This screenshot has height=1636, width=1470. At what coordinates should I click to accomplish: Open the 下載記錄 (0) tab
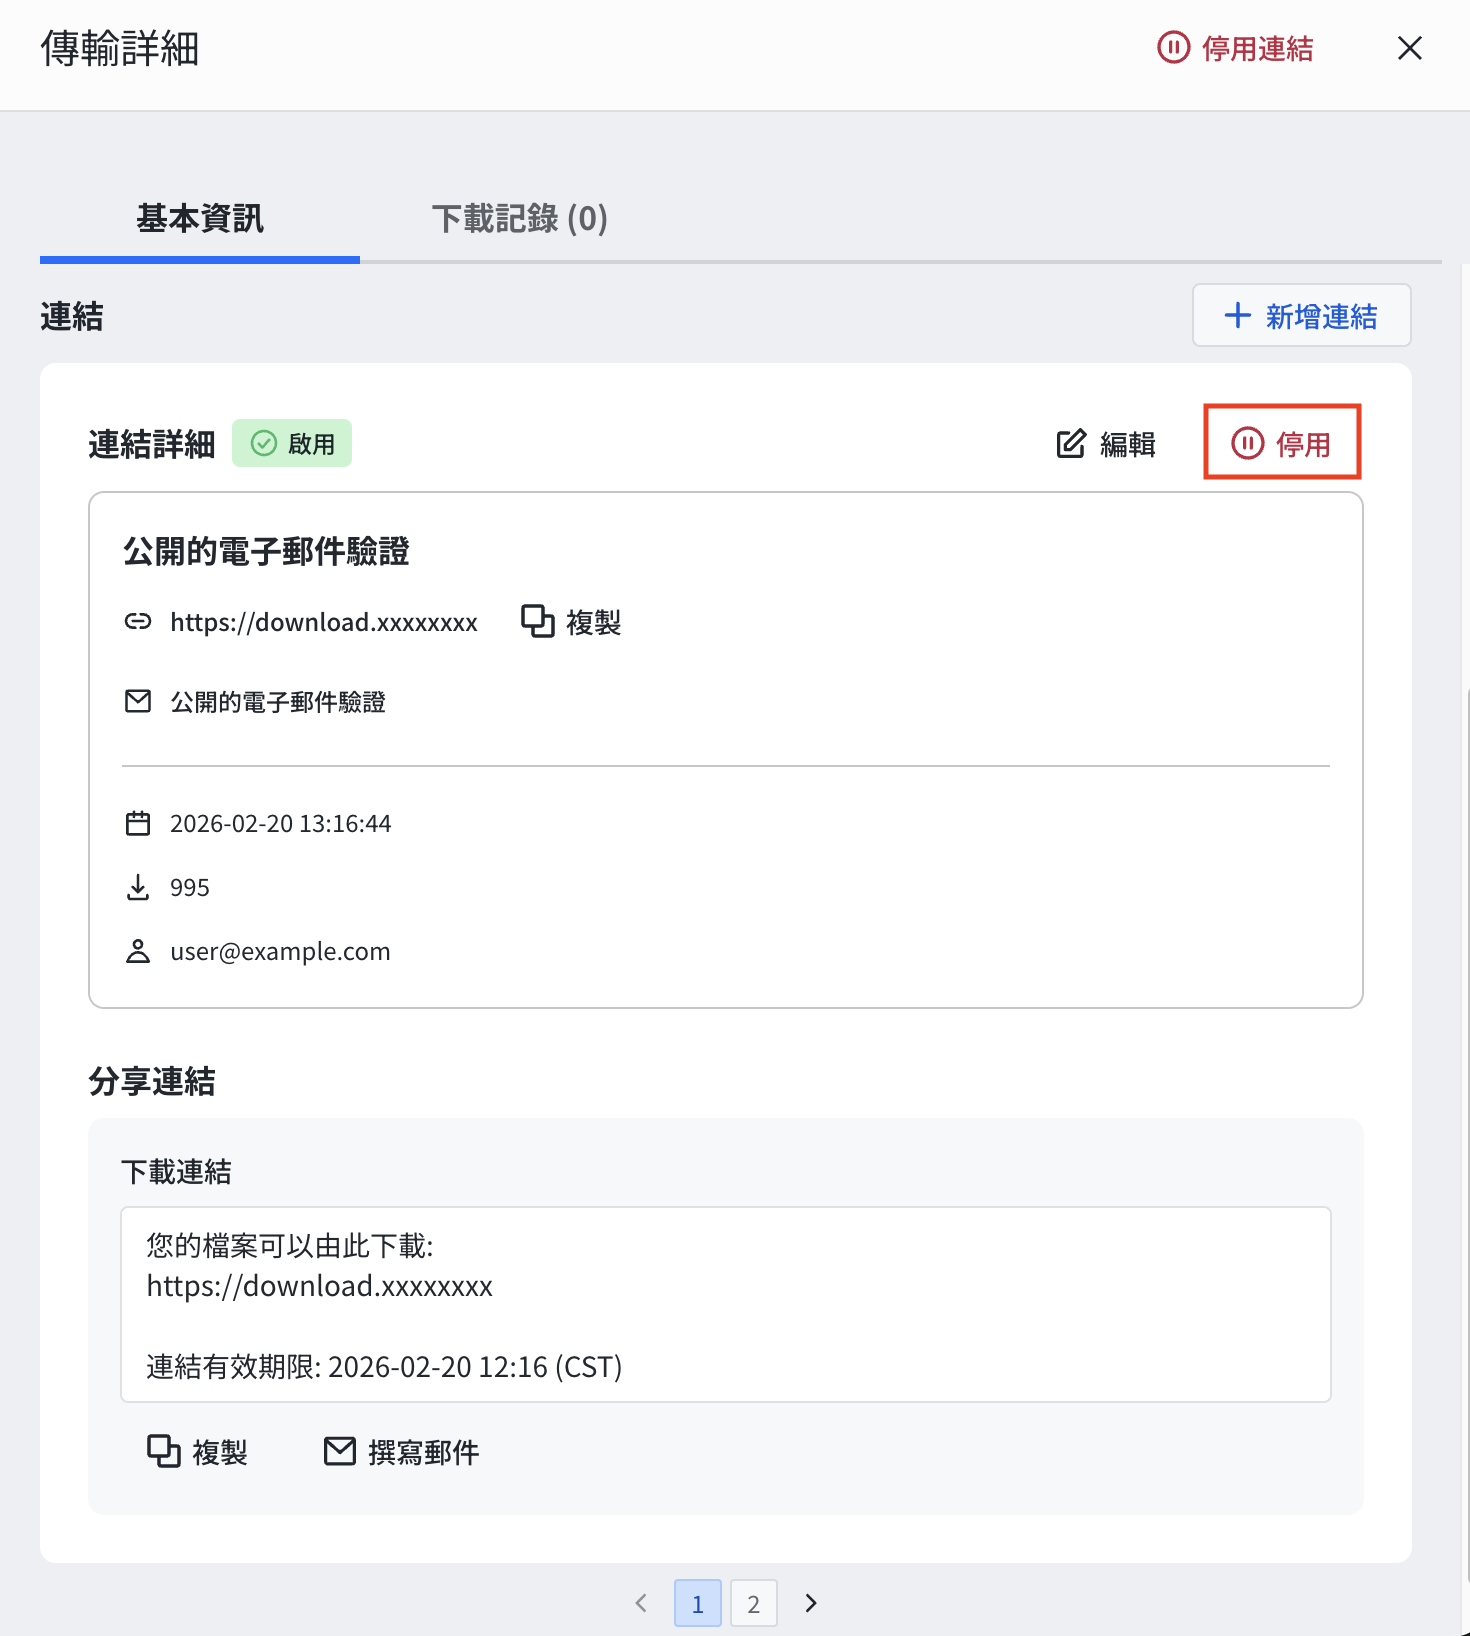520,218
